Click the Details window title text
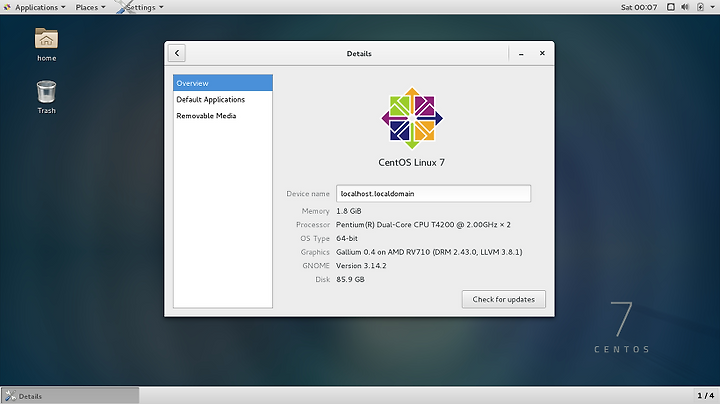The height and width of the screenshot is (404, 720). [359, 54]
